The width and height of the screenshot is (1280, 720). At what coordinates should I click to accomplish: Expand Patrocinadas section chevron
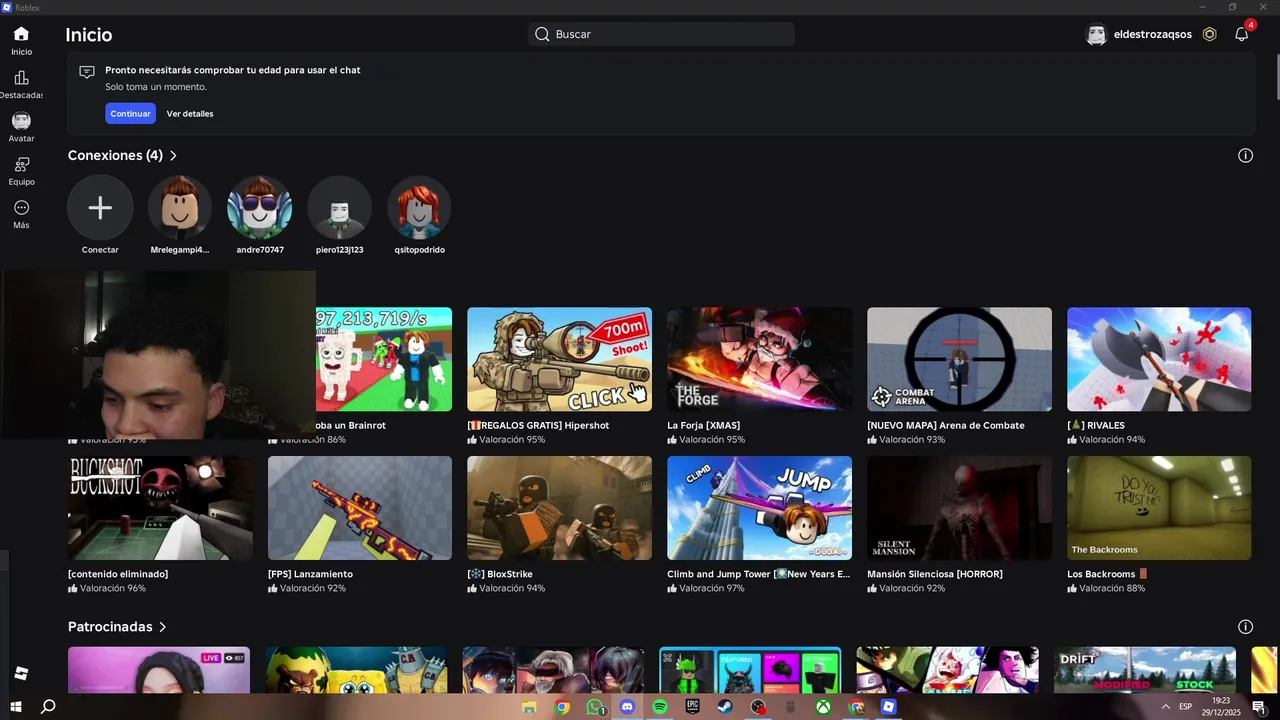click(162, 627)
